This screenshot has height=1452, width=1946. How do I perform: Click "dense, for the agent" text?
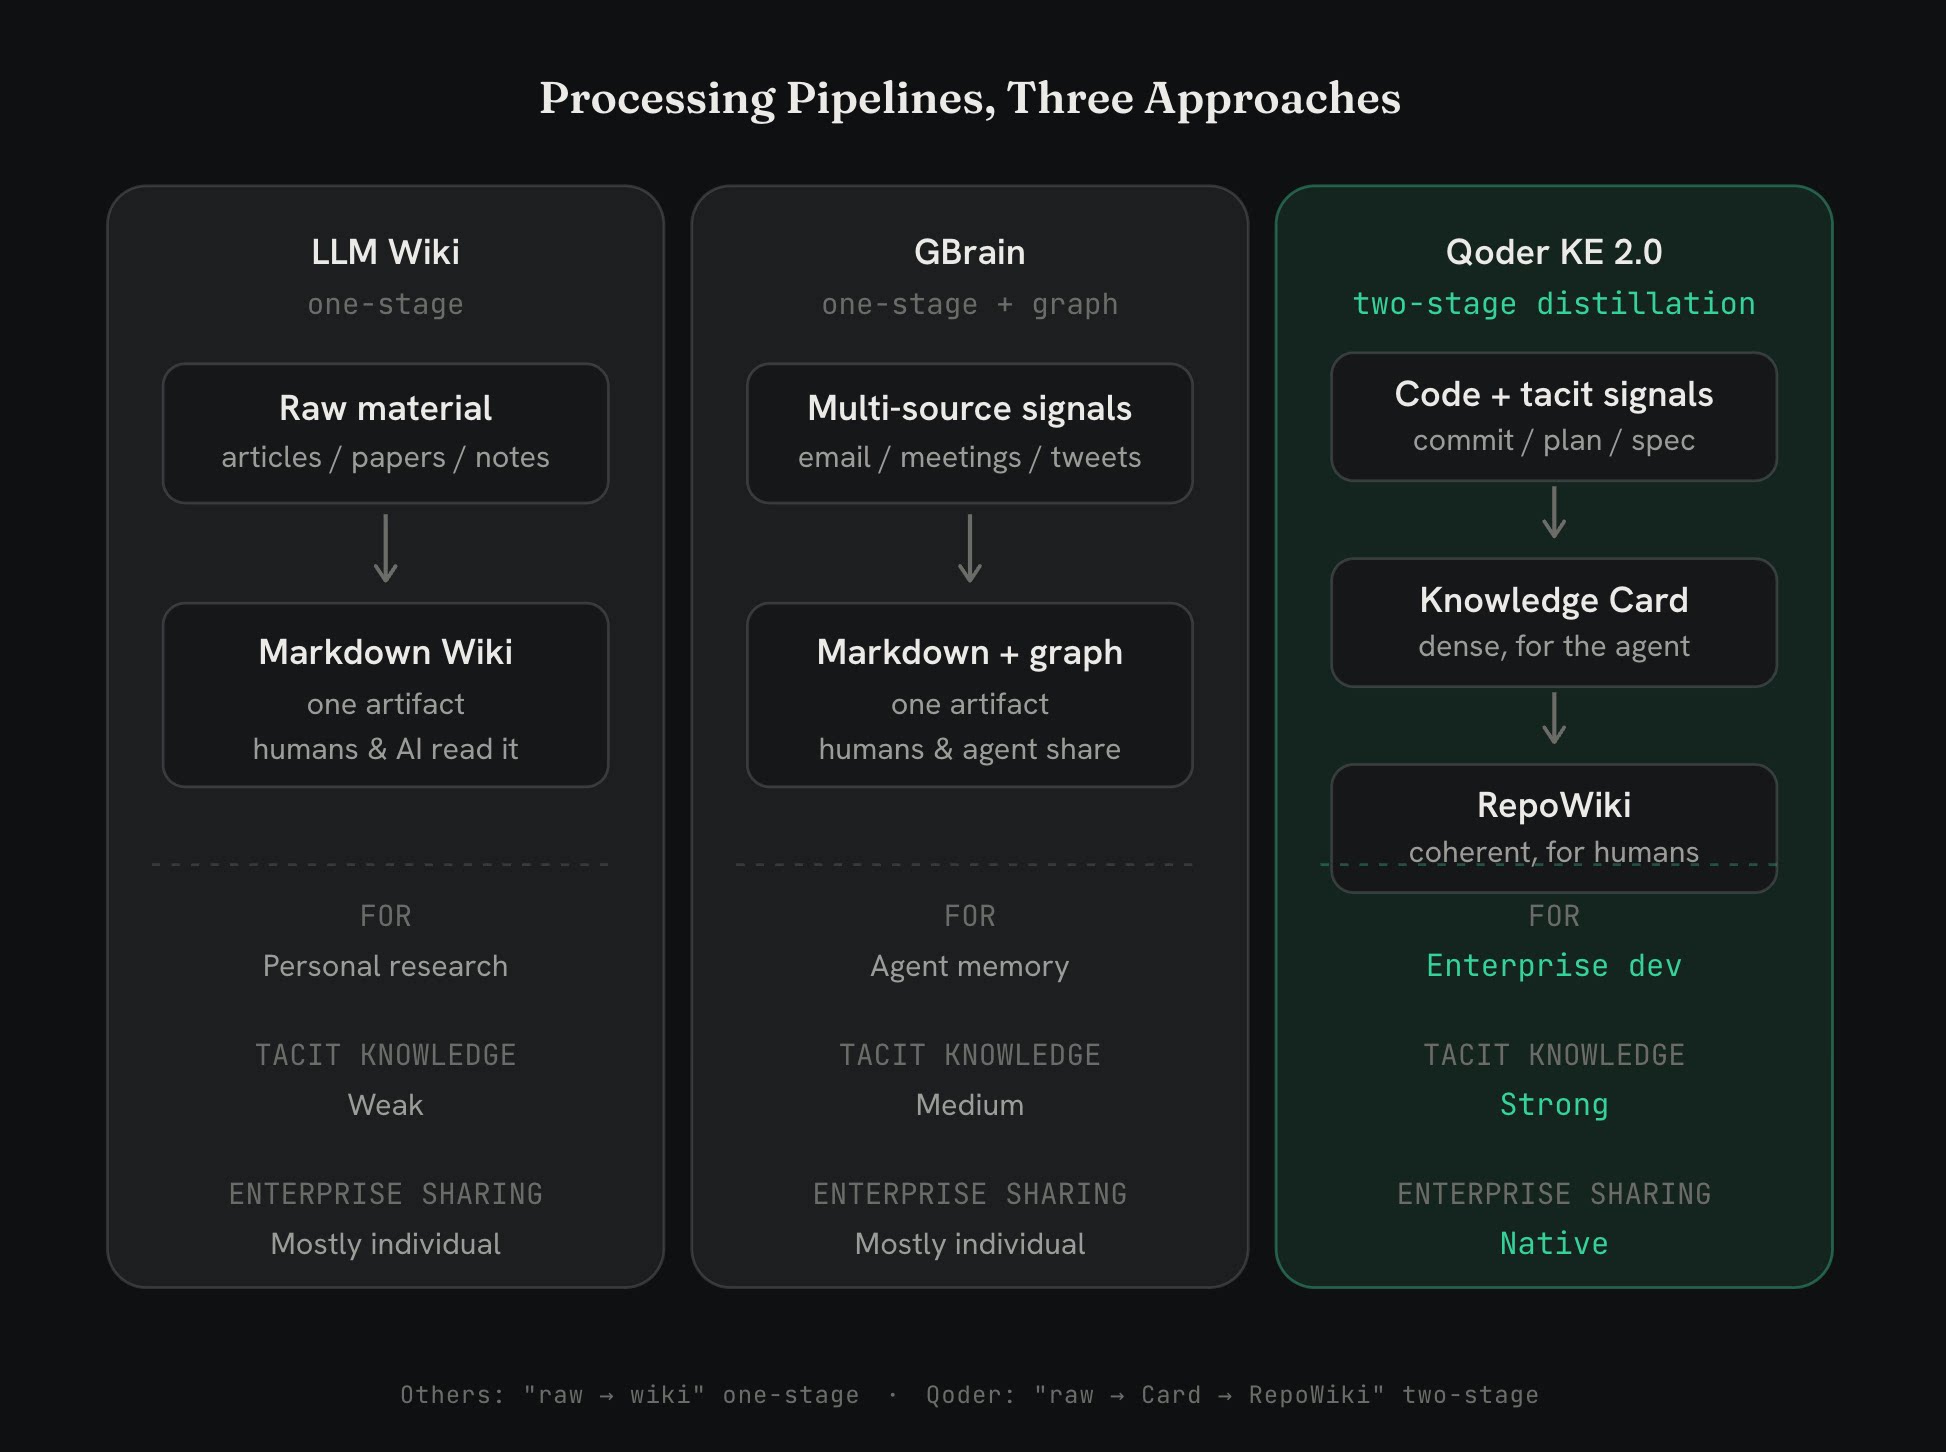click(x=1554, y=646)
